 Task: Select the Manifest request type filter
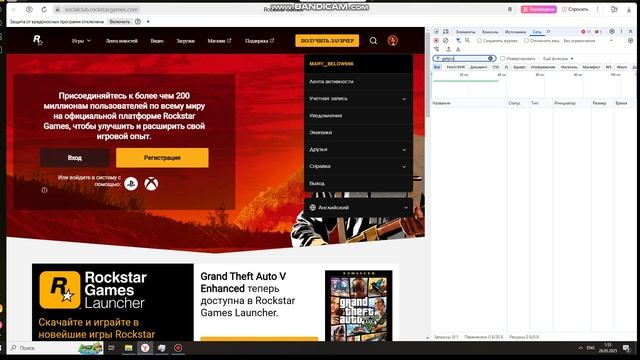tap(591, 67)
